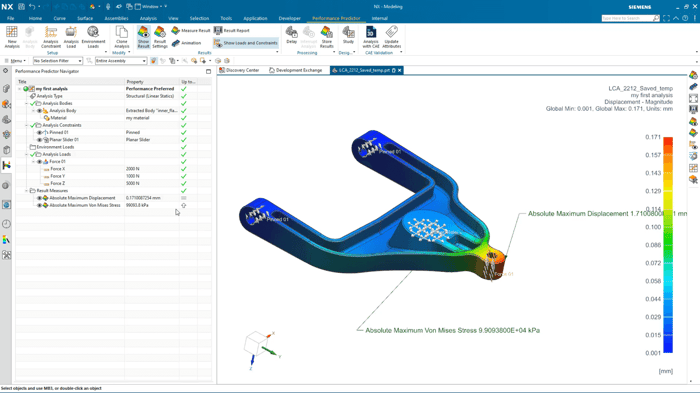The height and width of the screenshot is (393, 700).
Task: Open the Discovery Center tab
Action: click(239, 71)
